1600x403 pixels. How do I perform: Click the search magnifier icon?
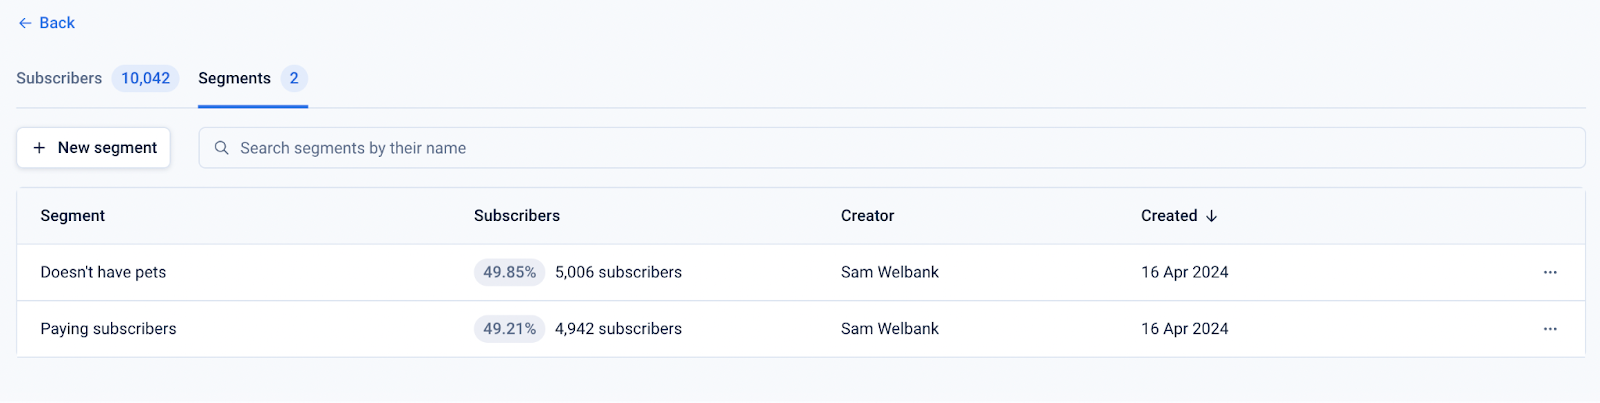click(222, 148)
